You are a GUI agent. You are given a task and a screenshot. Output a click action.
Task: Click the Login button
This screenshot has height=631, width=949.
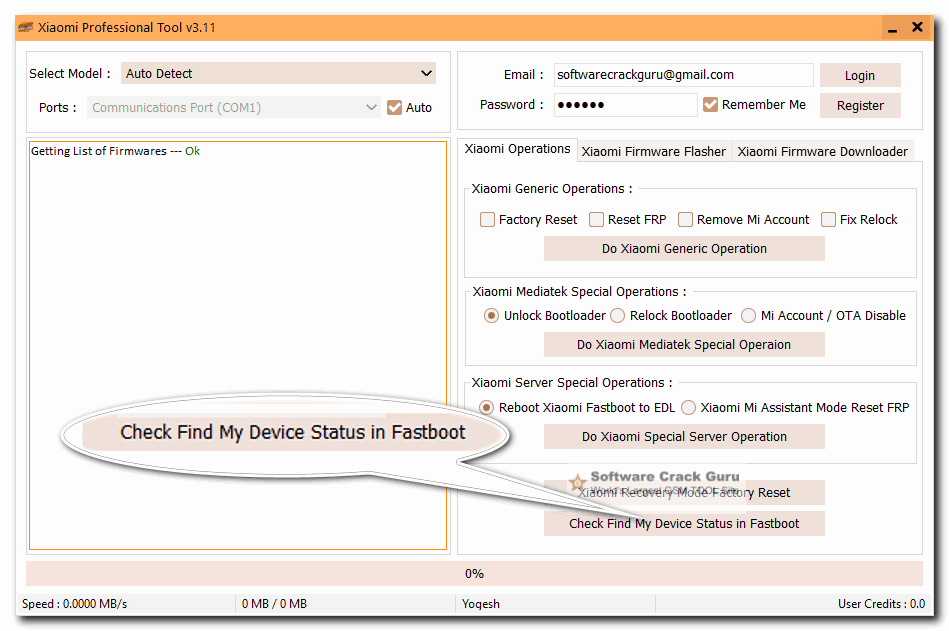[860, 76]
